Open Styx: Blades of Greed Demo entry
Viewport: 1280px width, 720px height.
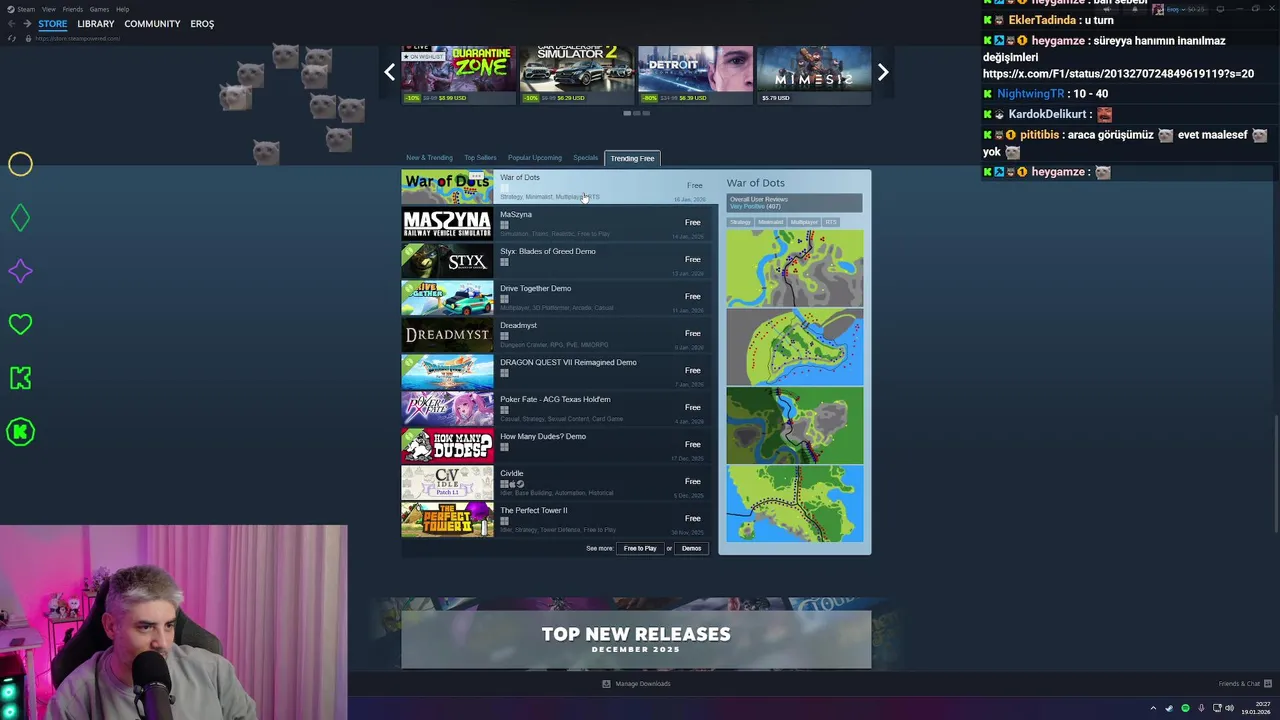556,261
